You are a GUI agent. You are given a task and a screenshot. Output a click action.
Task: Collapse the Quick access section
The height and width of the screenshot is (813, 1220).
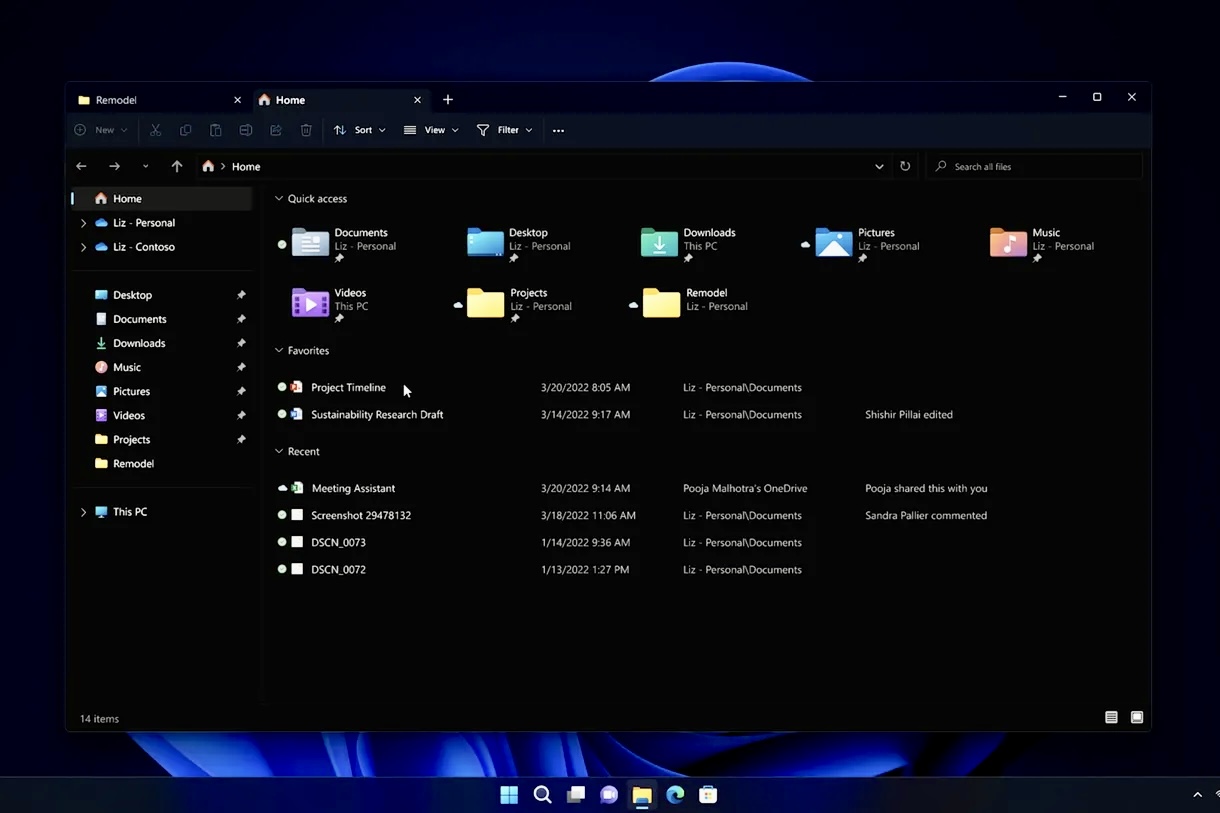[x=279, y=199]
